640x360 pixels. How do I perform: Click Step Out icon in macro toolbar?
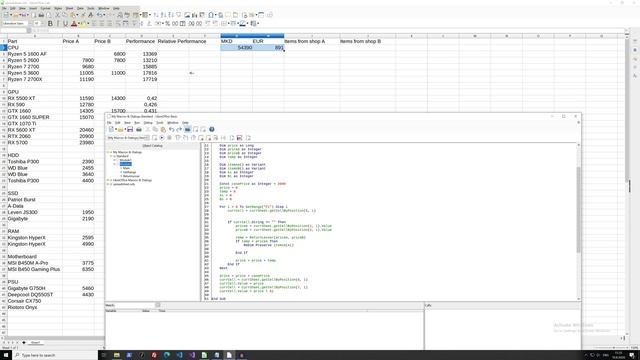coord(193,138)
